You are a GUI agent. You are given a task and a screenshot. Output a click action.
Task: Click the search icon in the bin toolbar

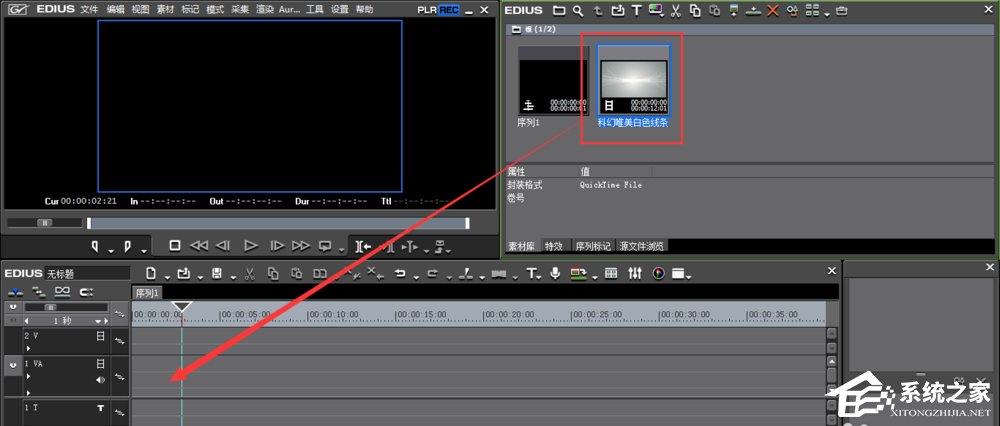577,11
